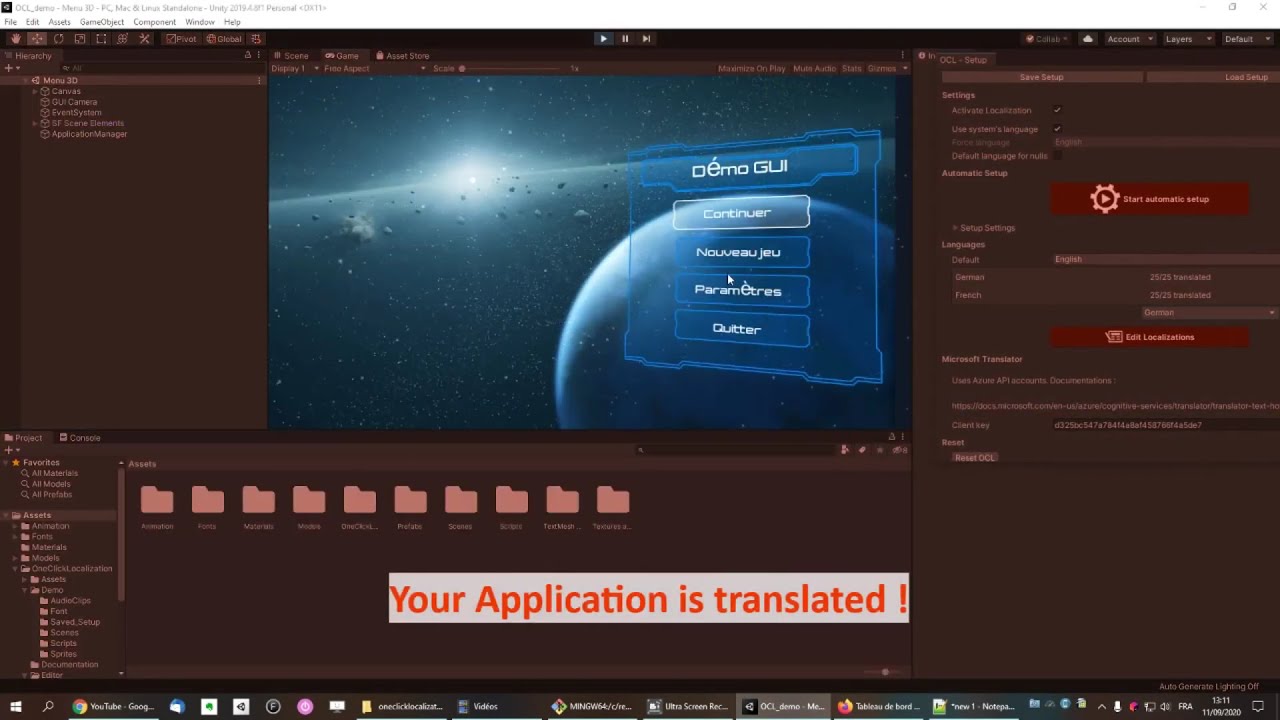Open the Component menu
This screenshot has height=720, width=1280.
pos(154,22)
